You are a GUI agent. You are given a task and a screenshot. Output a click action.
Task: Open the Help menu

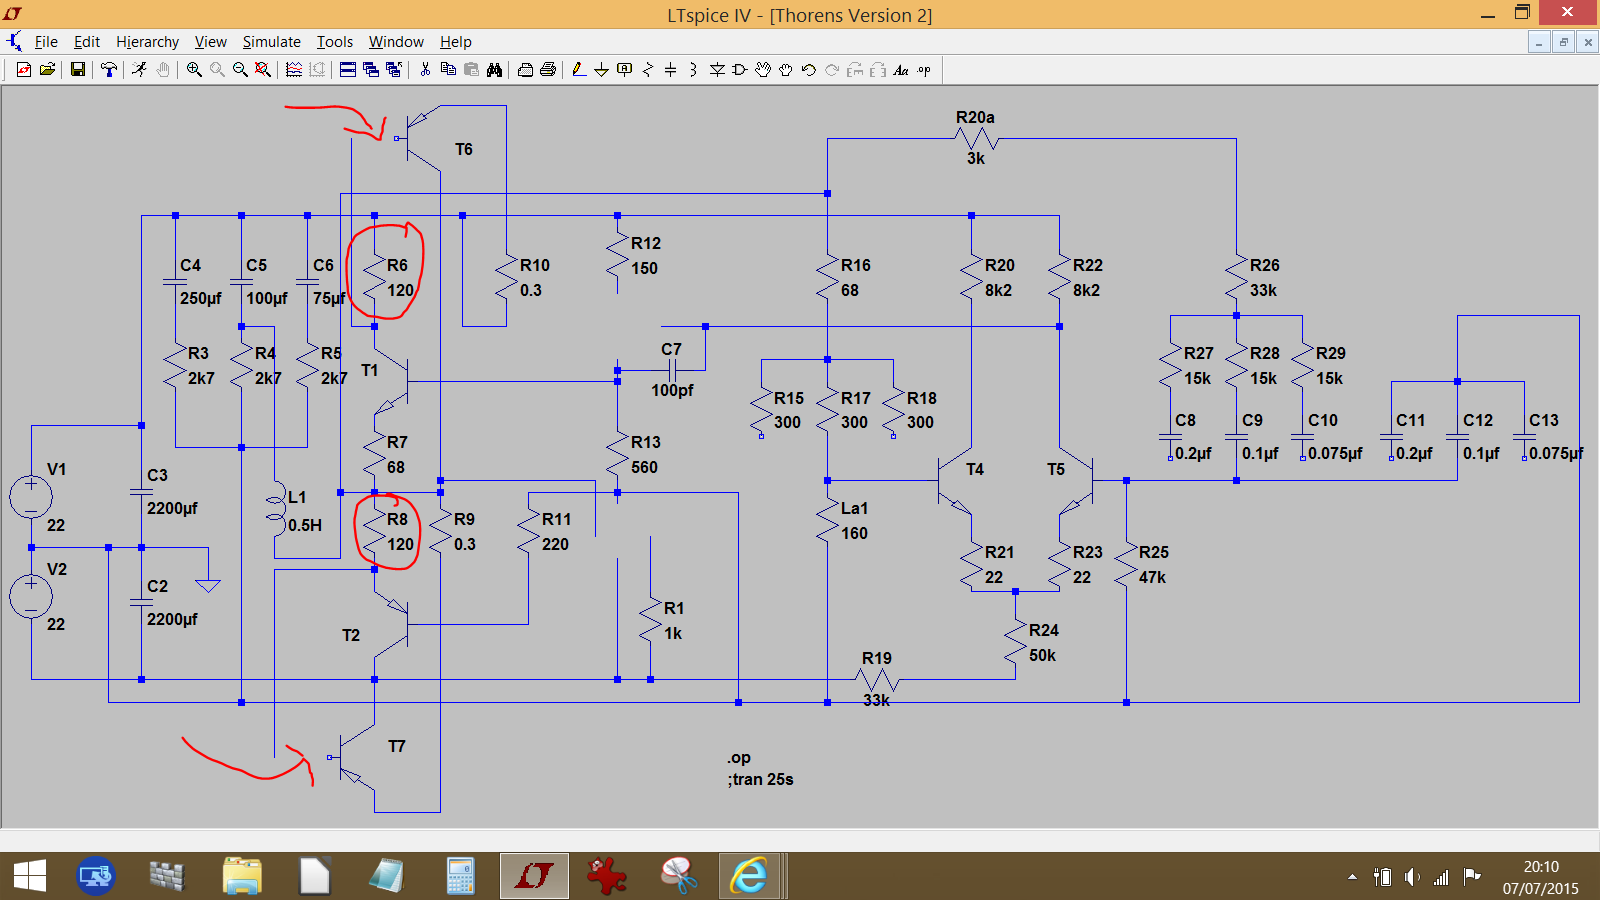pos(456,42)
